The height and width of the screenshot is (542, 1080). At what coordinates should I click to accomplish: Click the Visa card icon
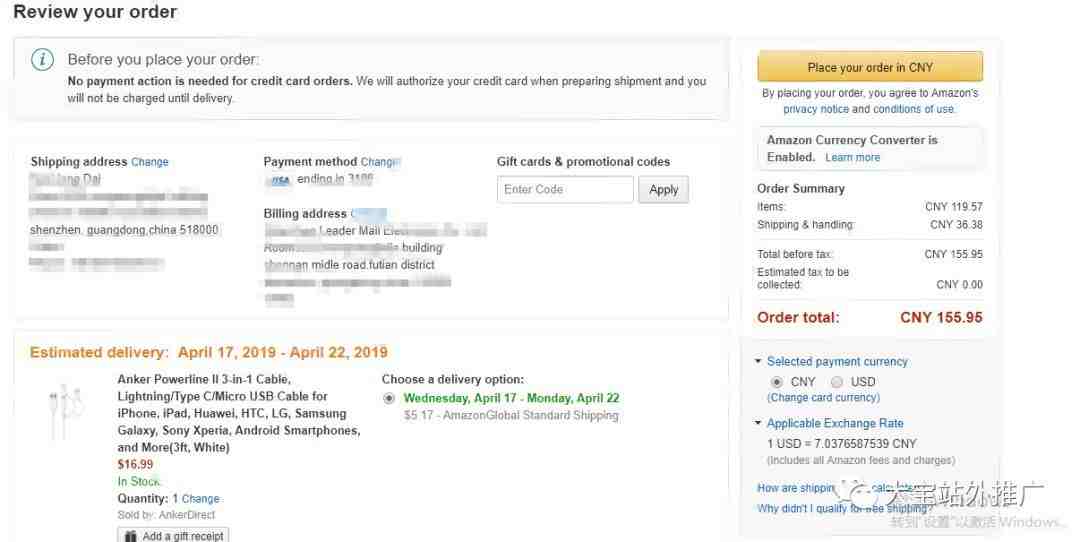[278, 180]
